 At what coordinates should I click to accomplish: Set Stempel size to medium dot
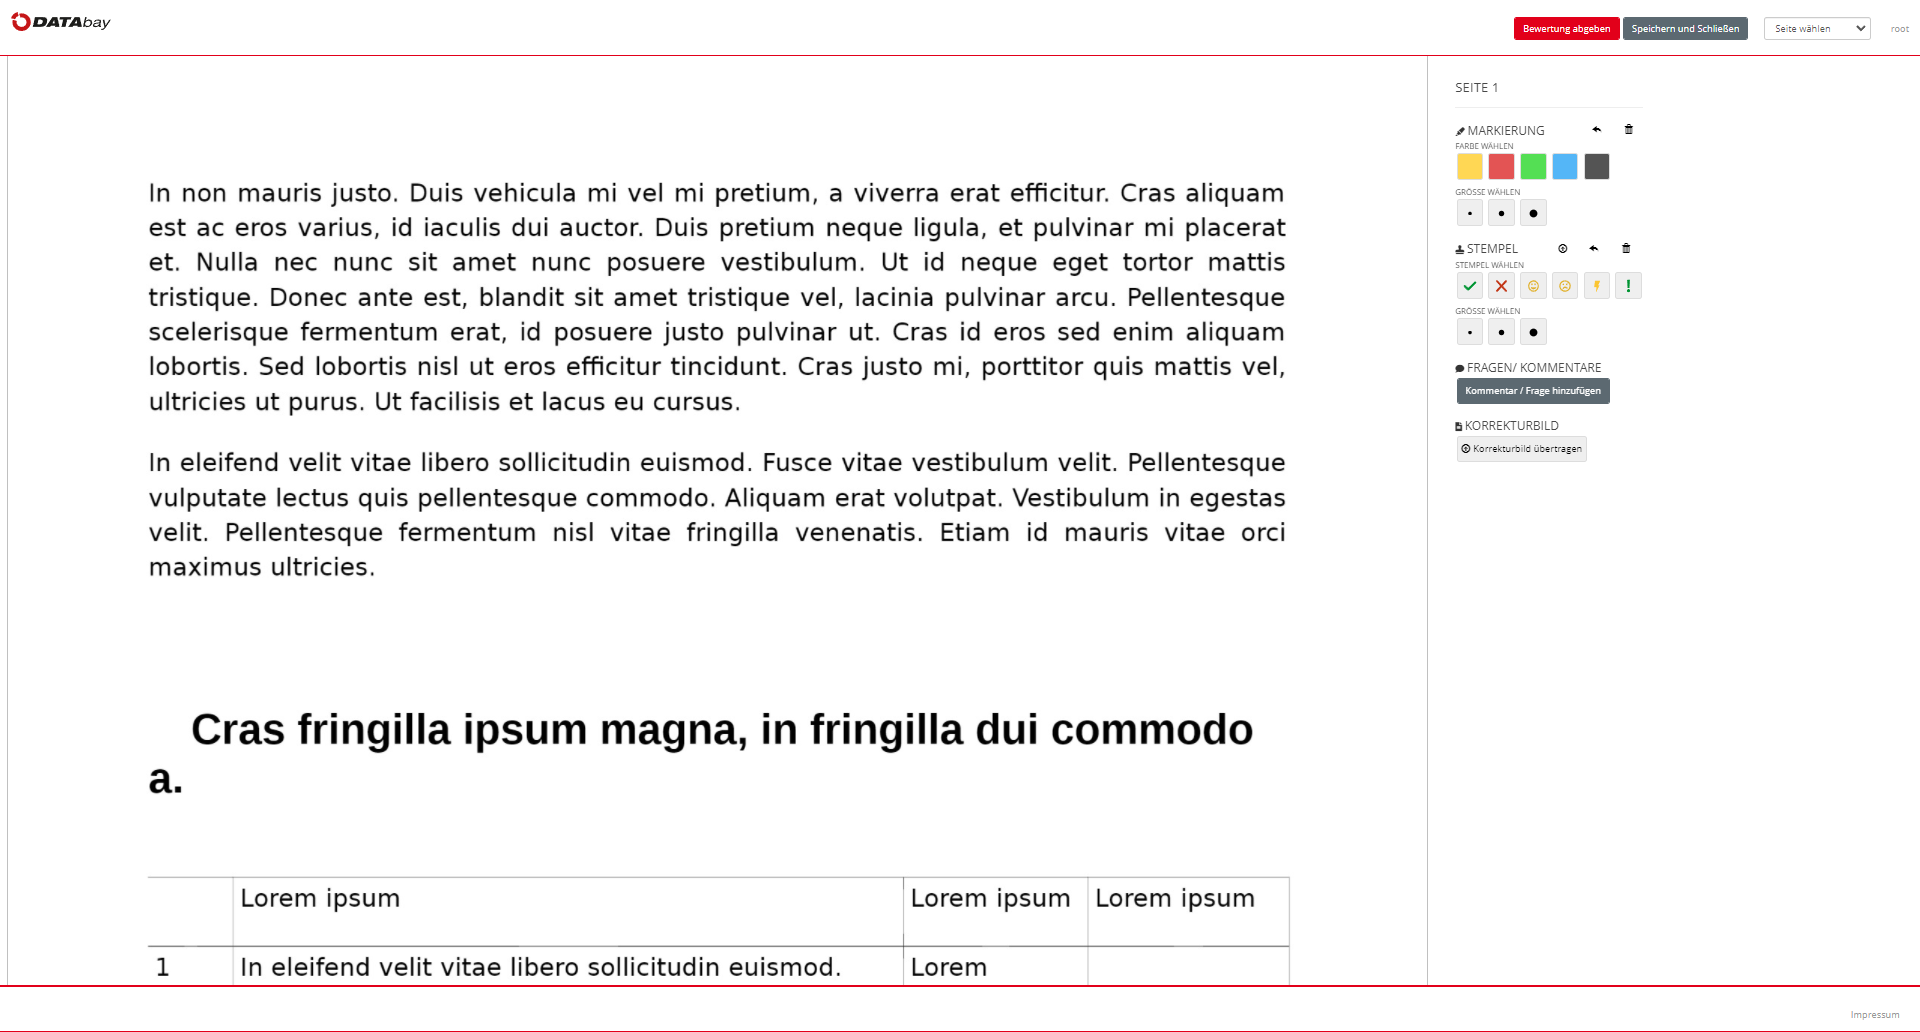pos(1501,332)
